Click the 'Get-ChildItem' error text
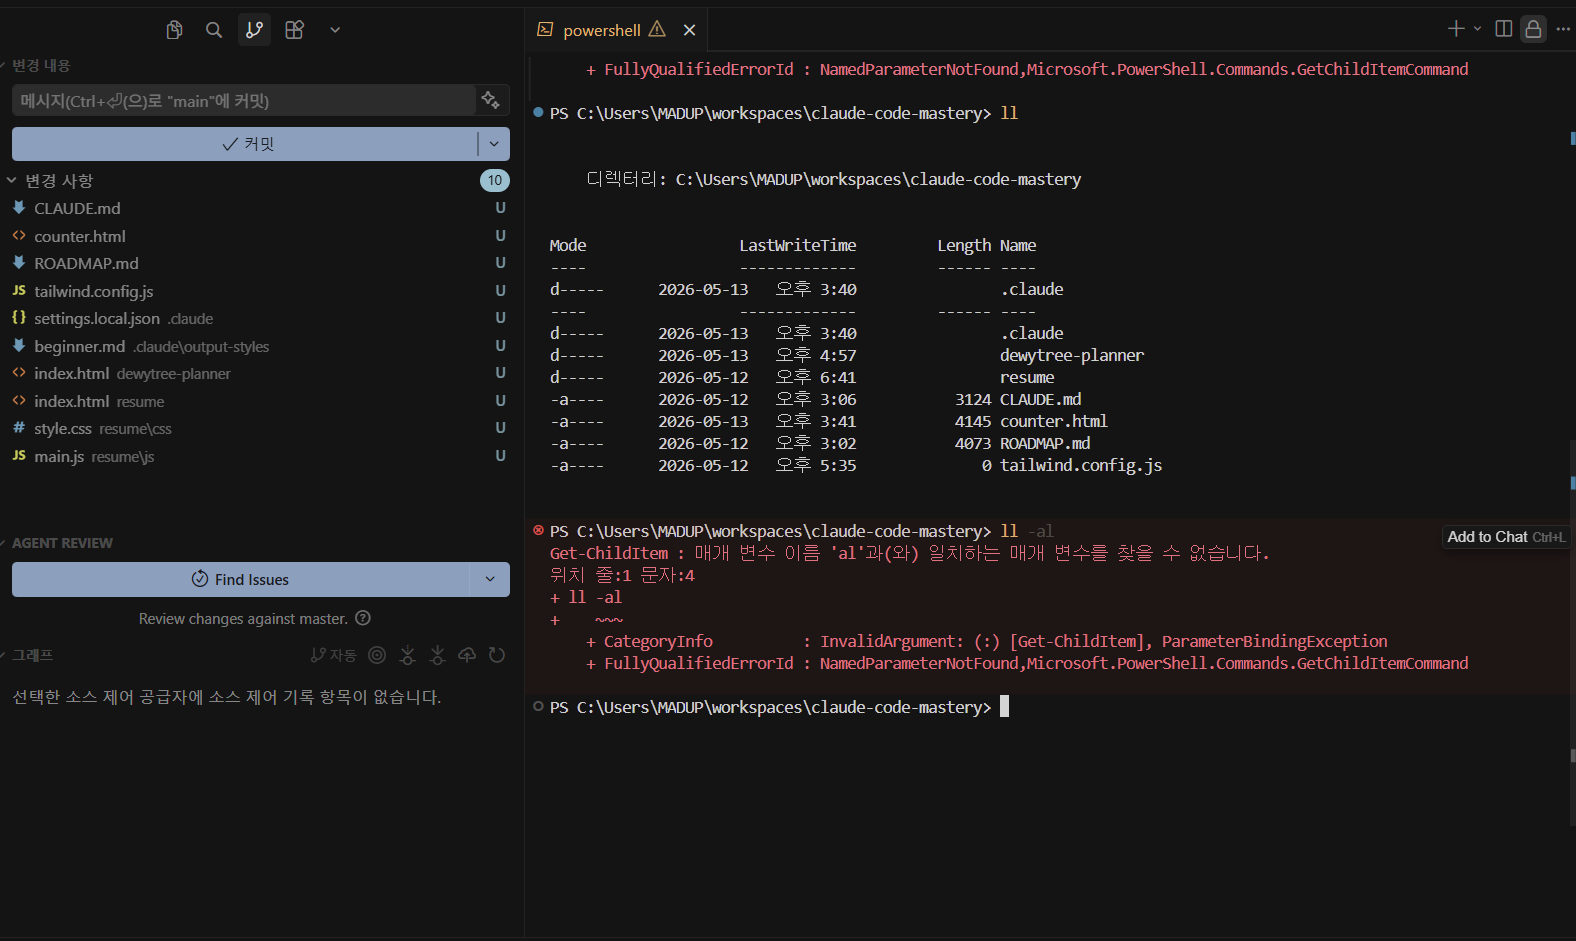 tap(609, 553)
